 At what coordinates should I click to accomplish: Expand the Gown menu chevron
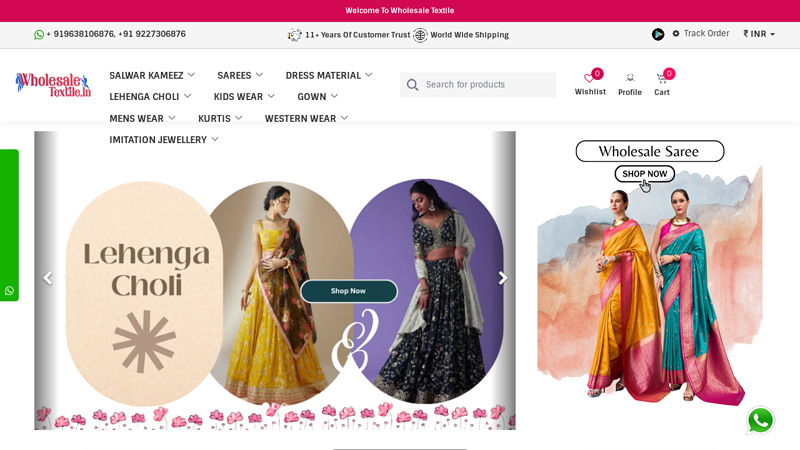point(334,96)
